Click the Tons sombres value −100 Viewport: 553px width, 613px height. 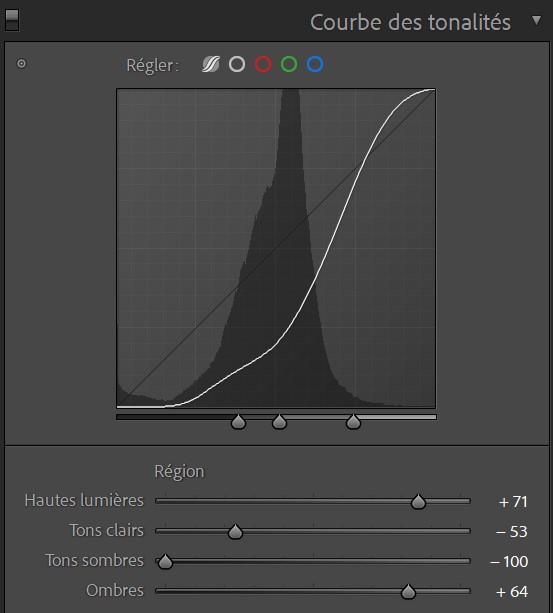point(509,562)
